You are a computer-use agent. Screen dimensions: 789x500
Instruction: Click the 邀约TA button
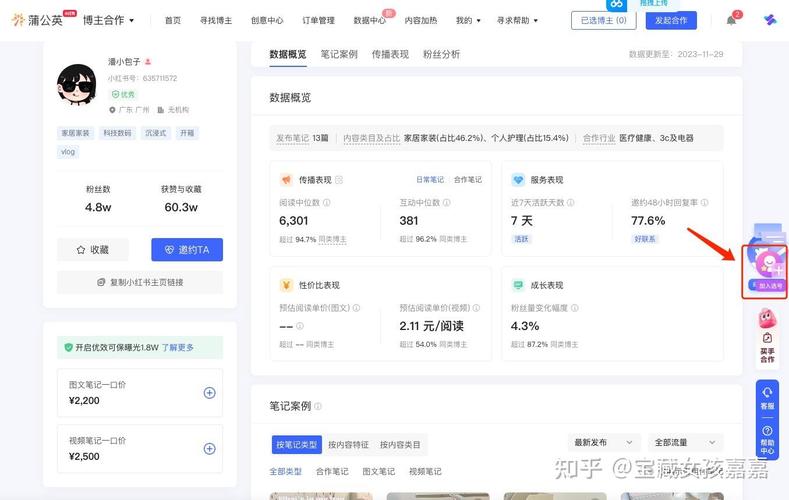(187, 250)
